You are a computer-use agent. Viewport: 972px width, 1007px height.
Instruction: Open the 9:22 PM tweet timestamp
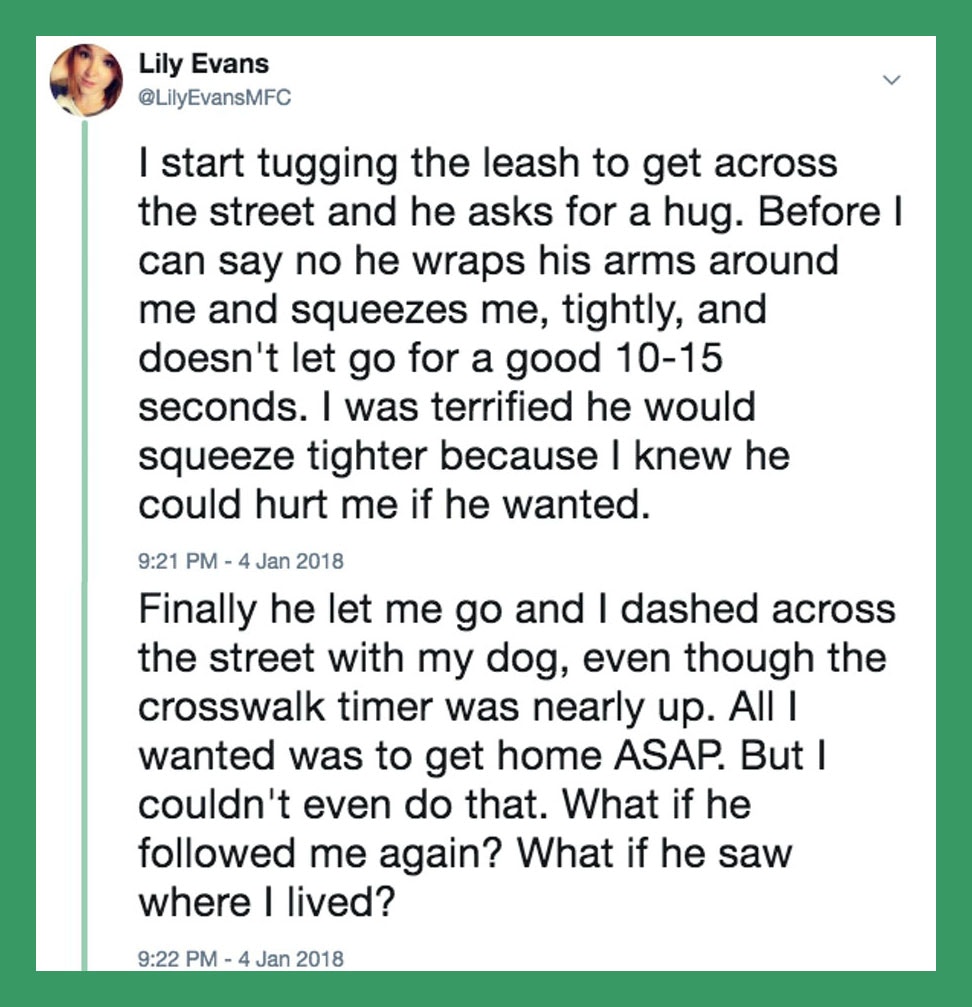click(x=240, y=959)
